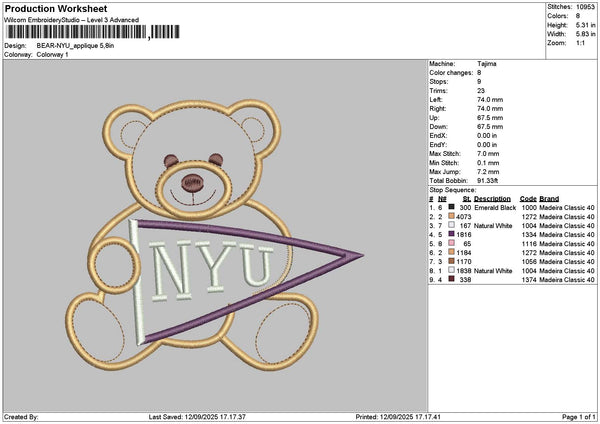The width and height of the screenshot is (600, 424).
Task: Pick the purple swatch beside stitch count 1816
Action: point(452,234)
